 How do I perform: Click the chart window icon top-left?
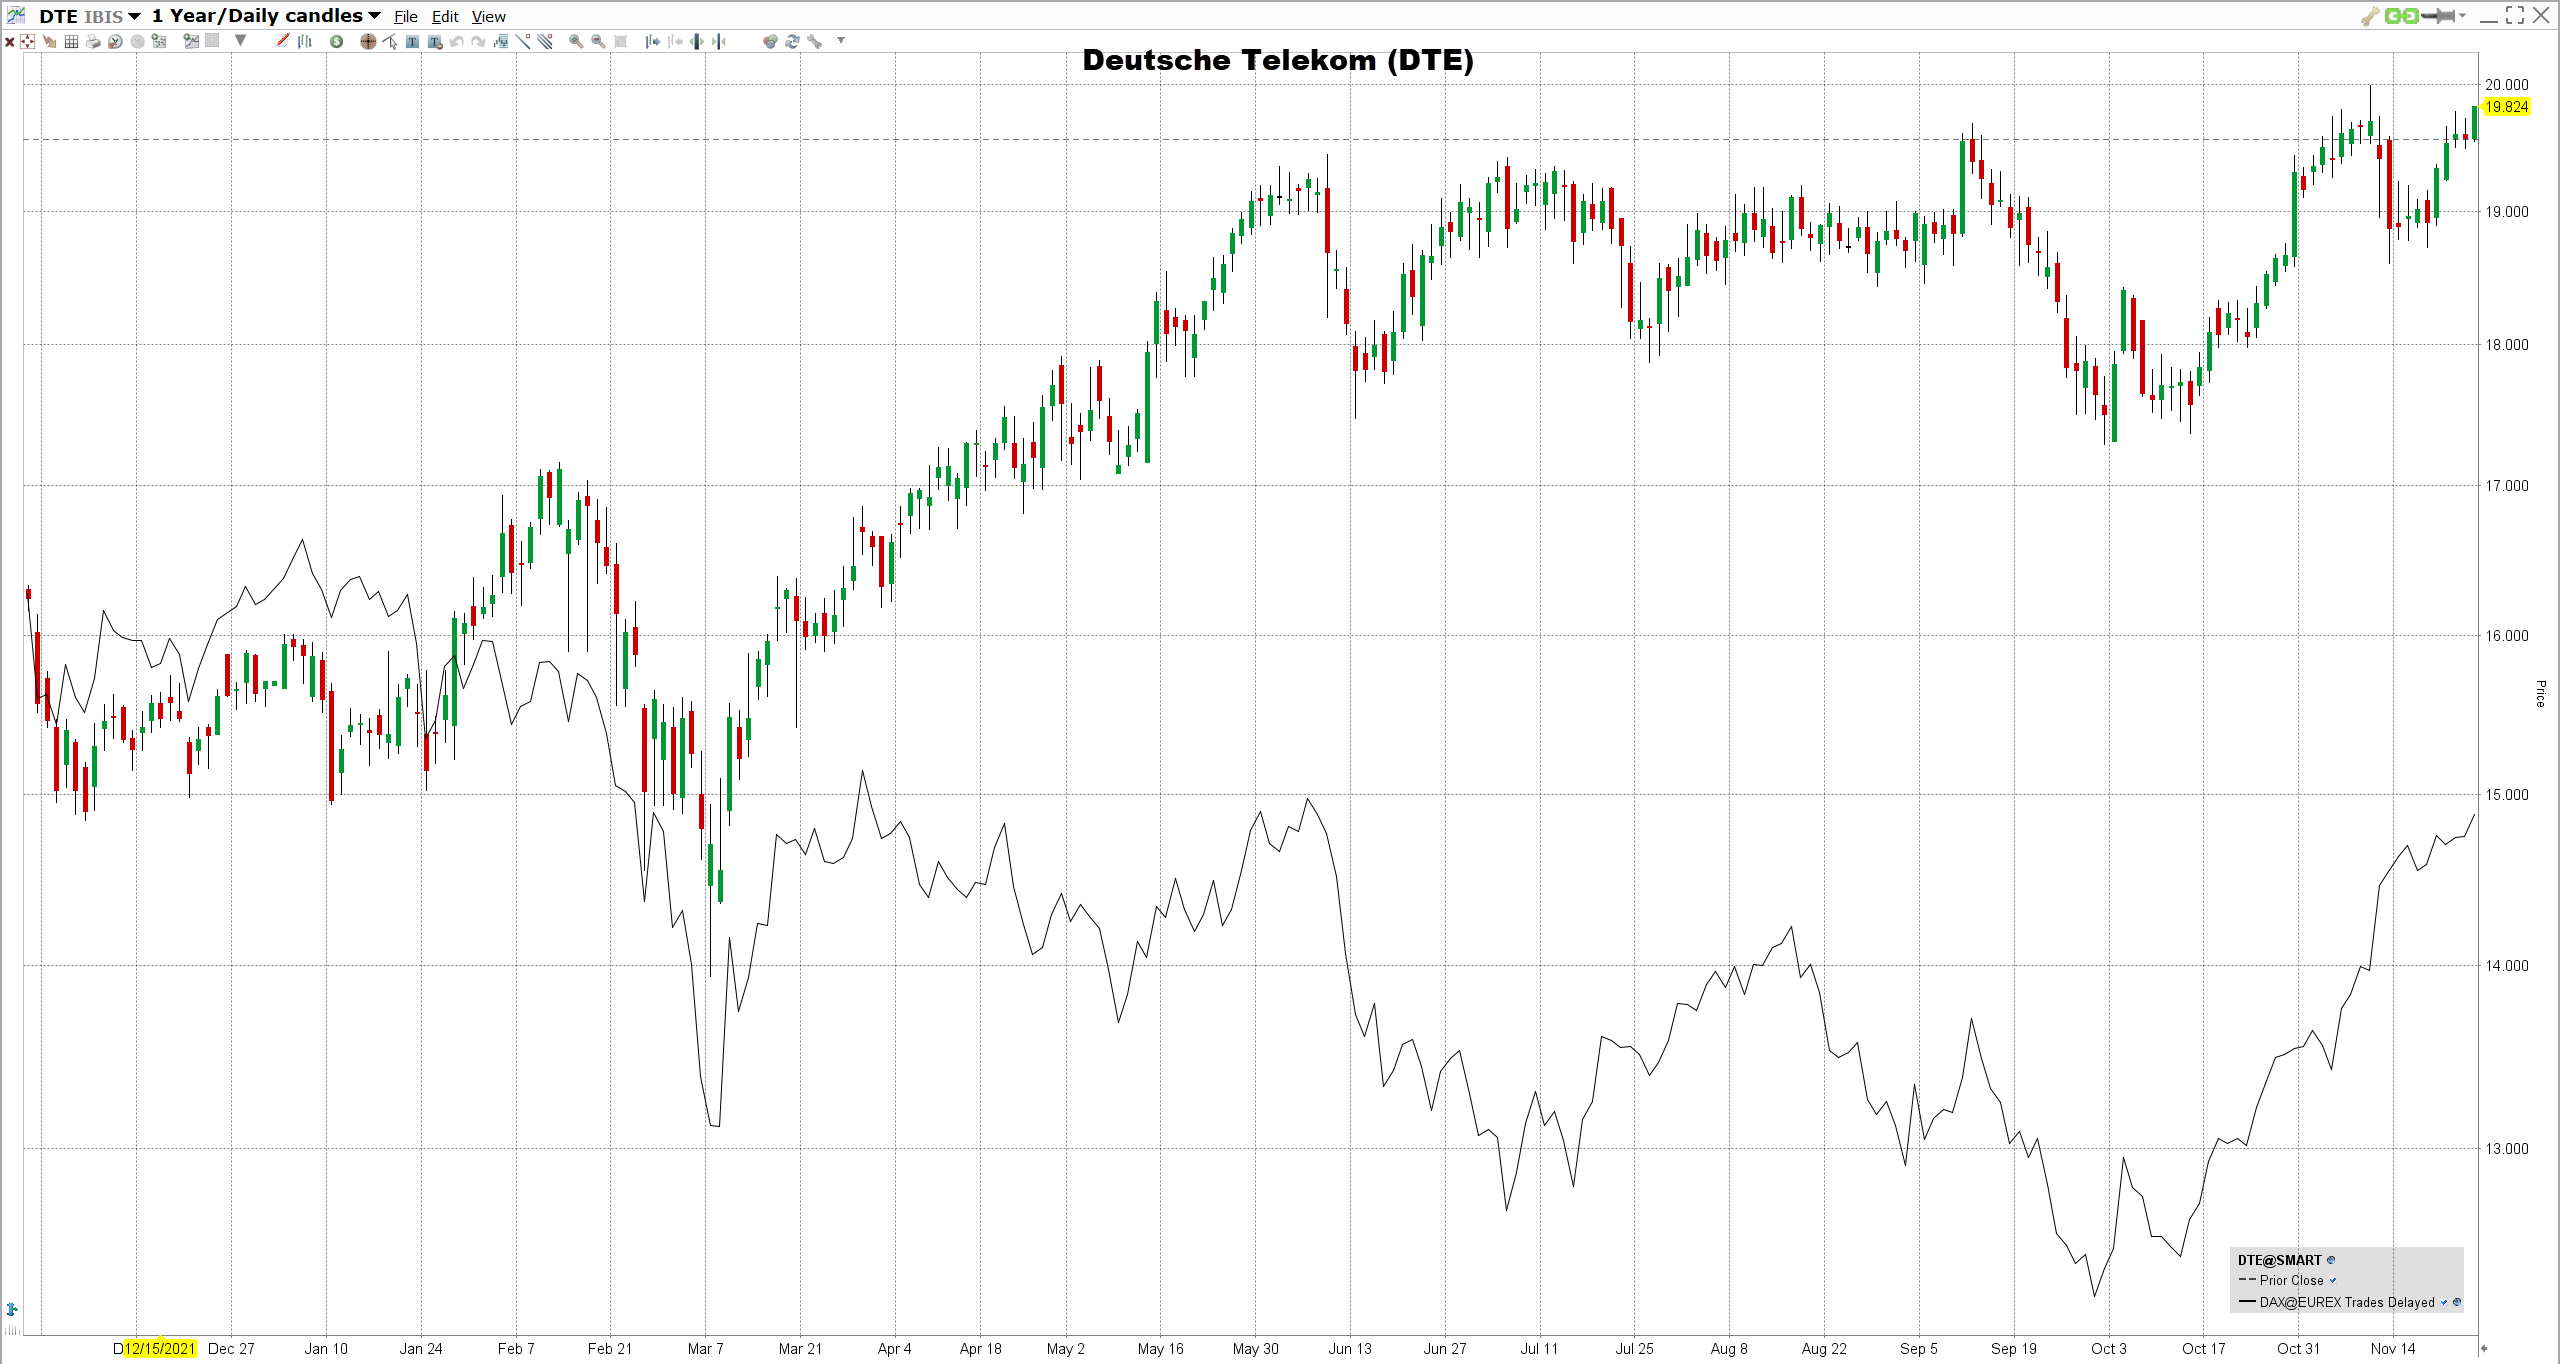click(x=16, y=15)
